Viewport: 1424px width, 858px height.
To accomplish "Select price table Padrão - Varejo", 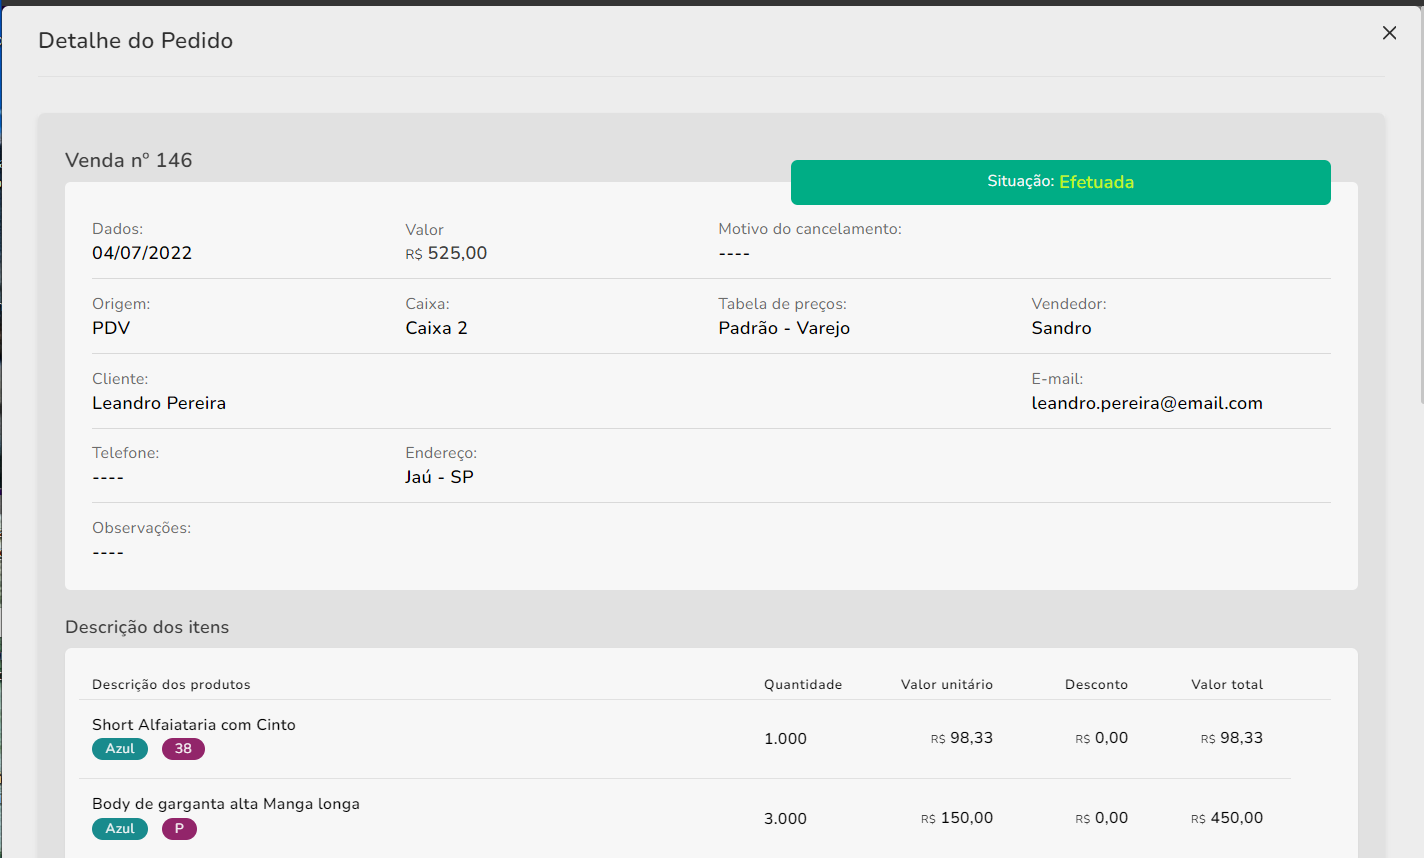I will [x=784, y=328].
